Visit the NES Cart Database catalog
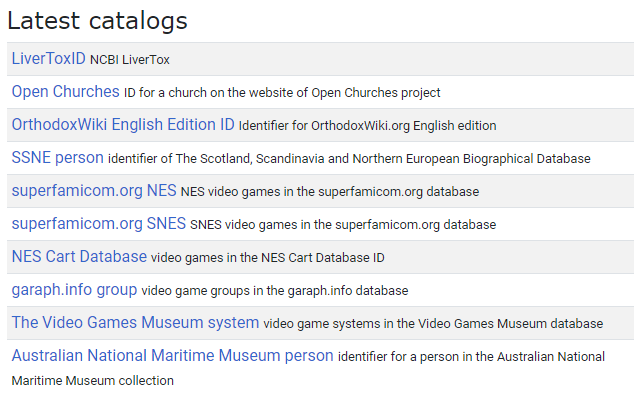 pyautogui.click(x=79, y=257)
